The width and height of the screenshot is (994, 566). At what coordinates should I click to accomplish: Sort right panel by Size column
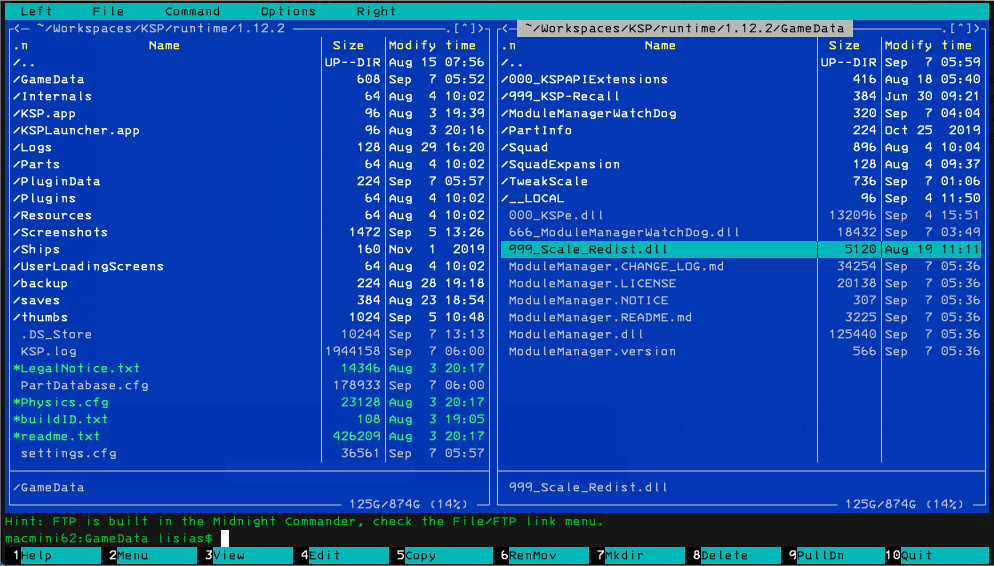click(844, 46)
